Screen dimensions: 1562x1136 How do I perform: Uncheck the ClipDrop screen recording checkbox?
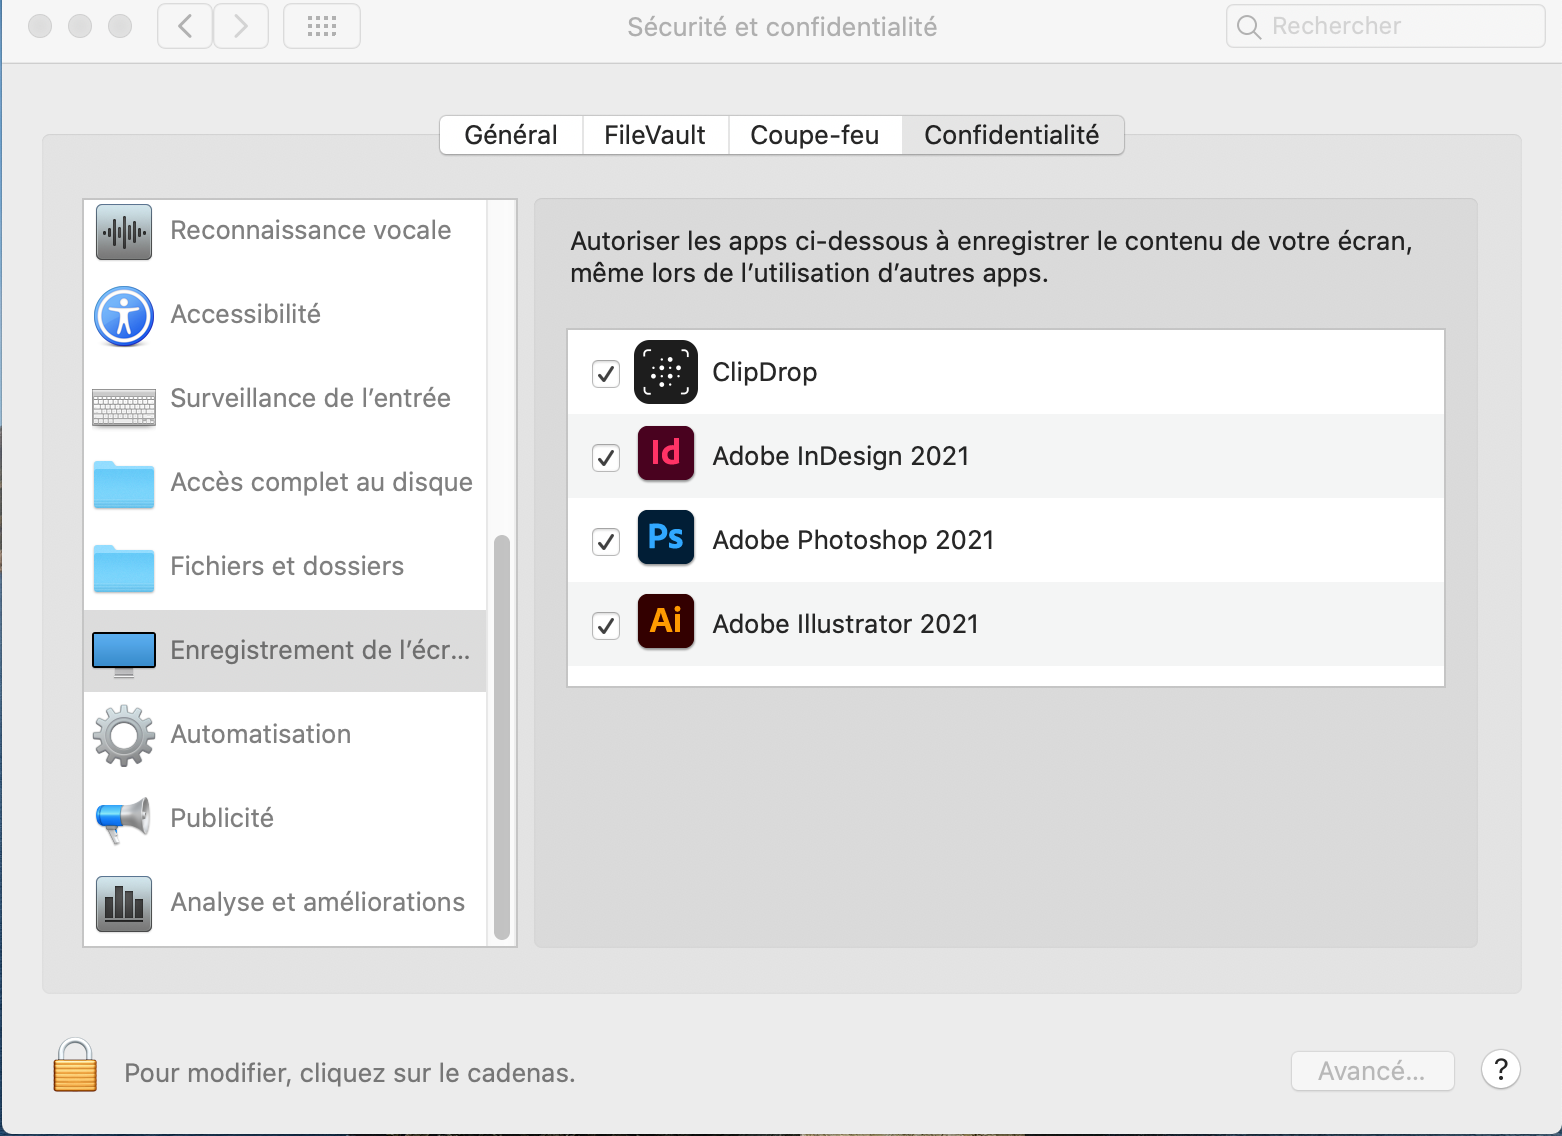click(x=606, y=374)
